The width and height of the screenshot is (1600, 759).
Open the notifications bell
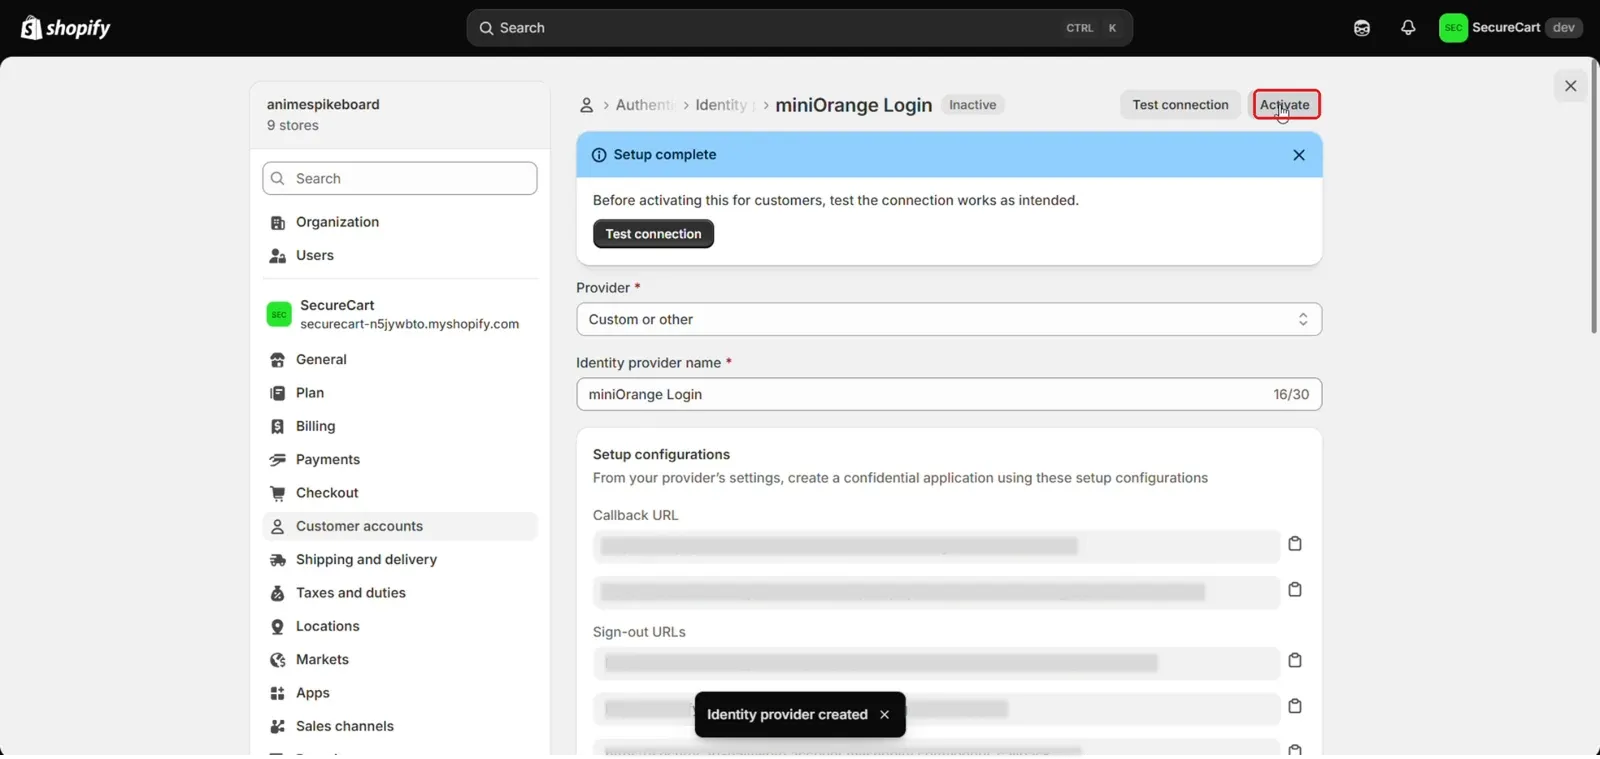click(x=1408, y=28)
